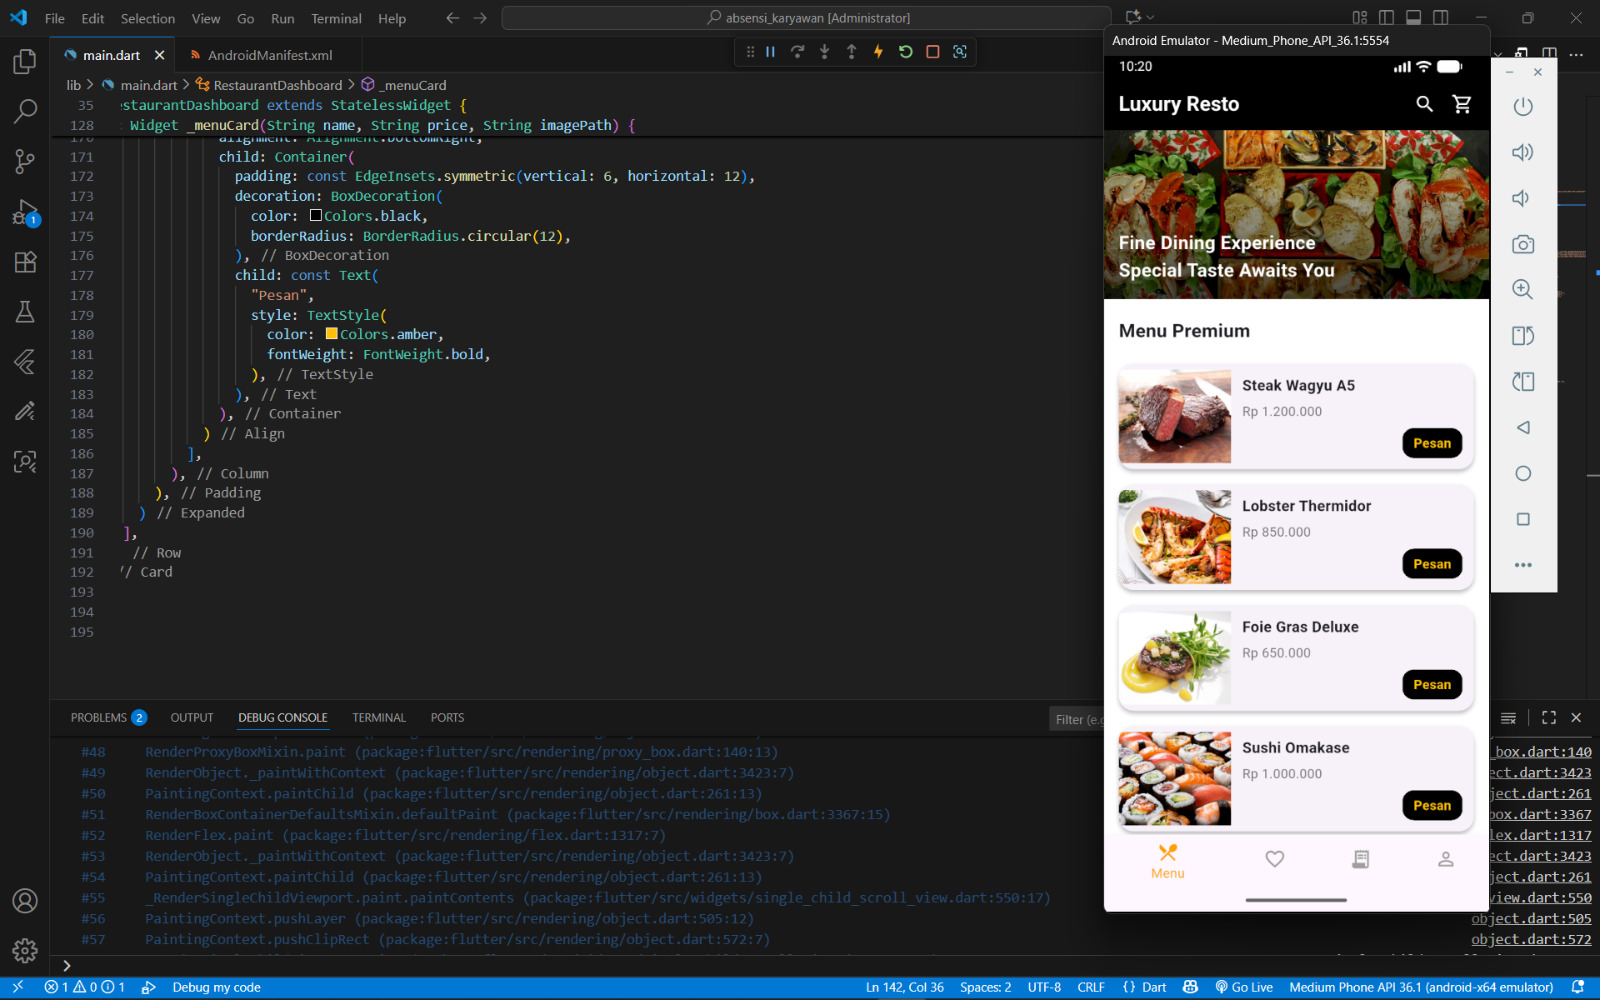Toggle the bottom panel layout button

[1413, 18]
